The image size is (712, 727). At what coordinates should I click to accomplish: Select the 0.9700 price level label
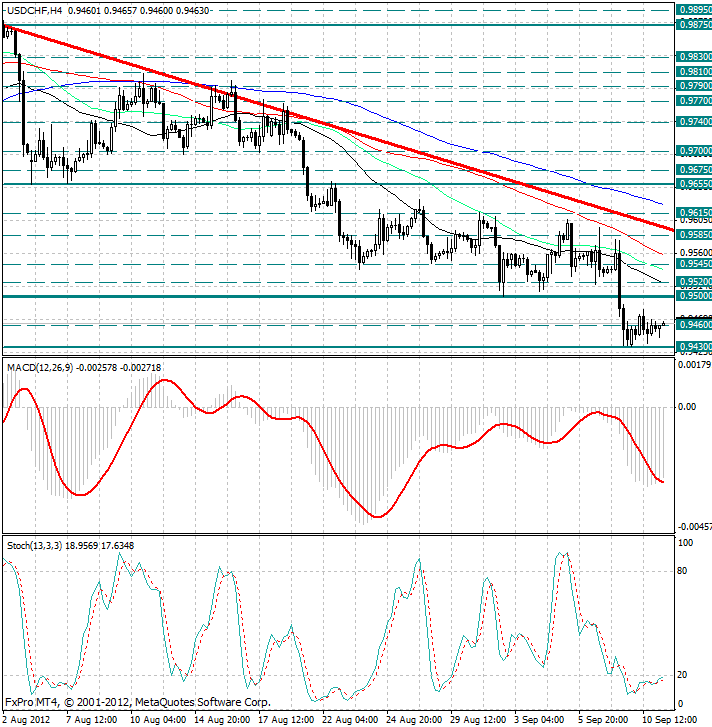click(693, 151)
